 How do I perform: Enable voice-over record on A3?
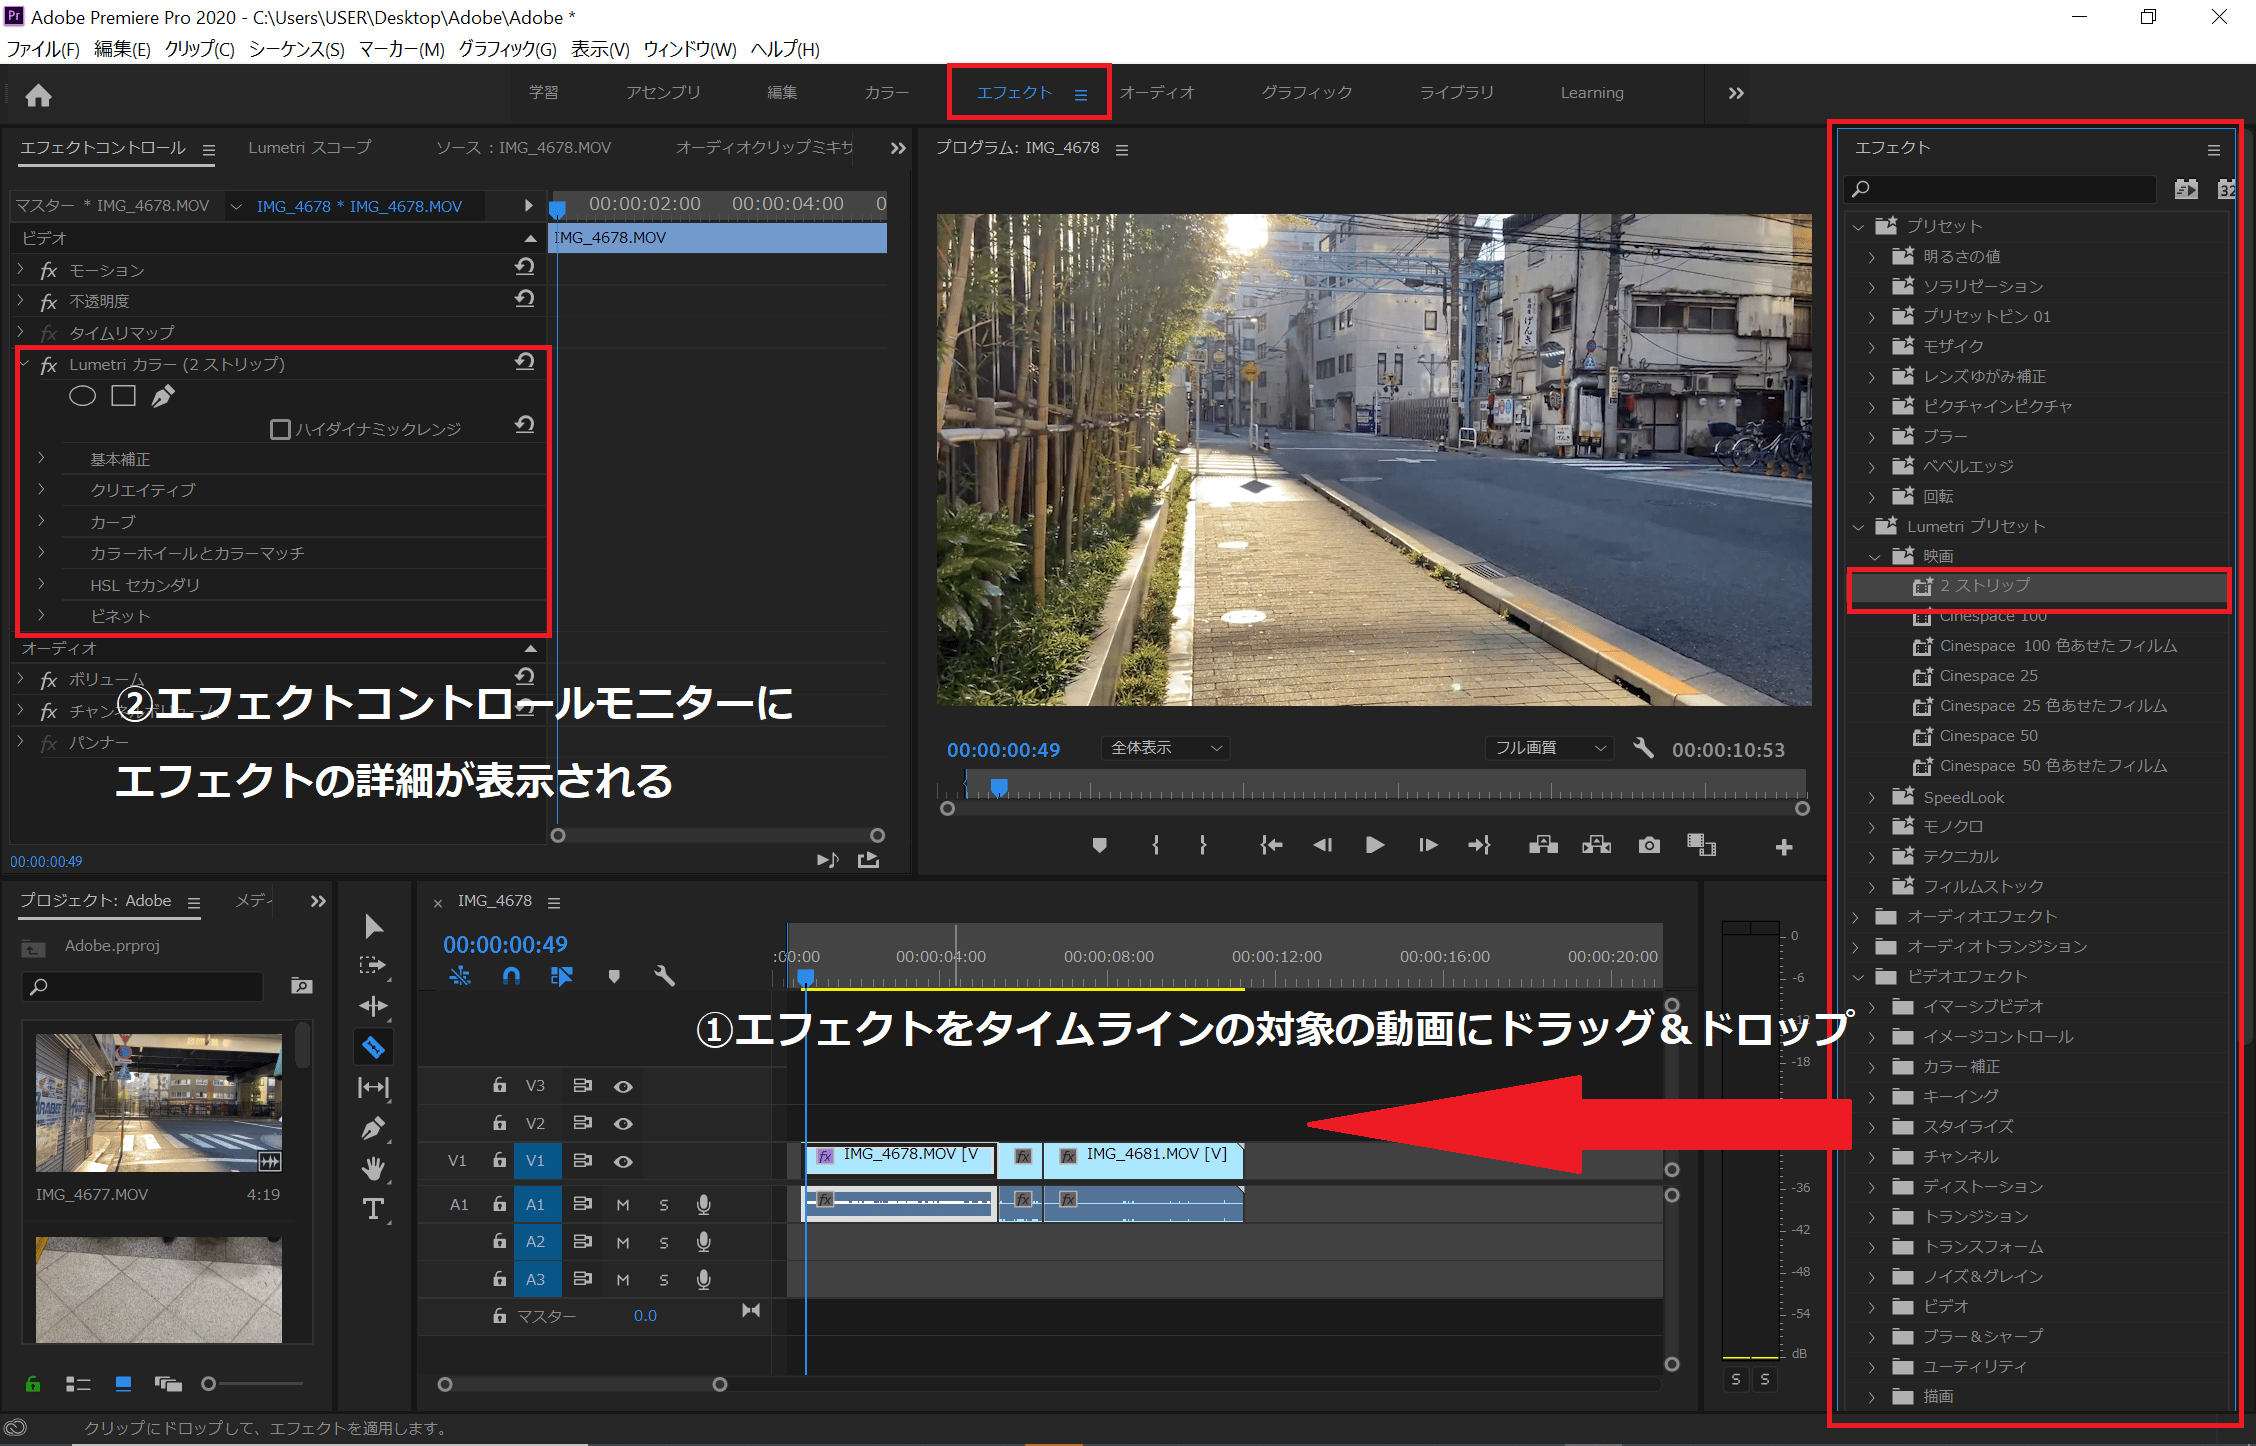(704, 1279)
